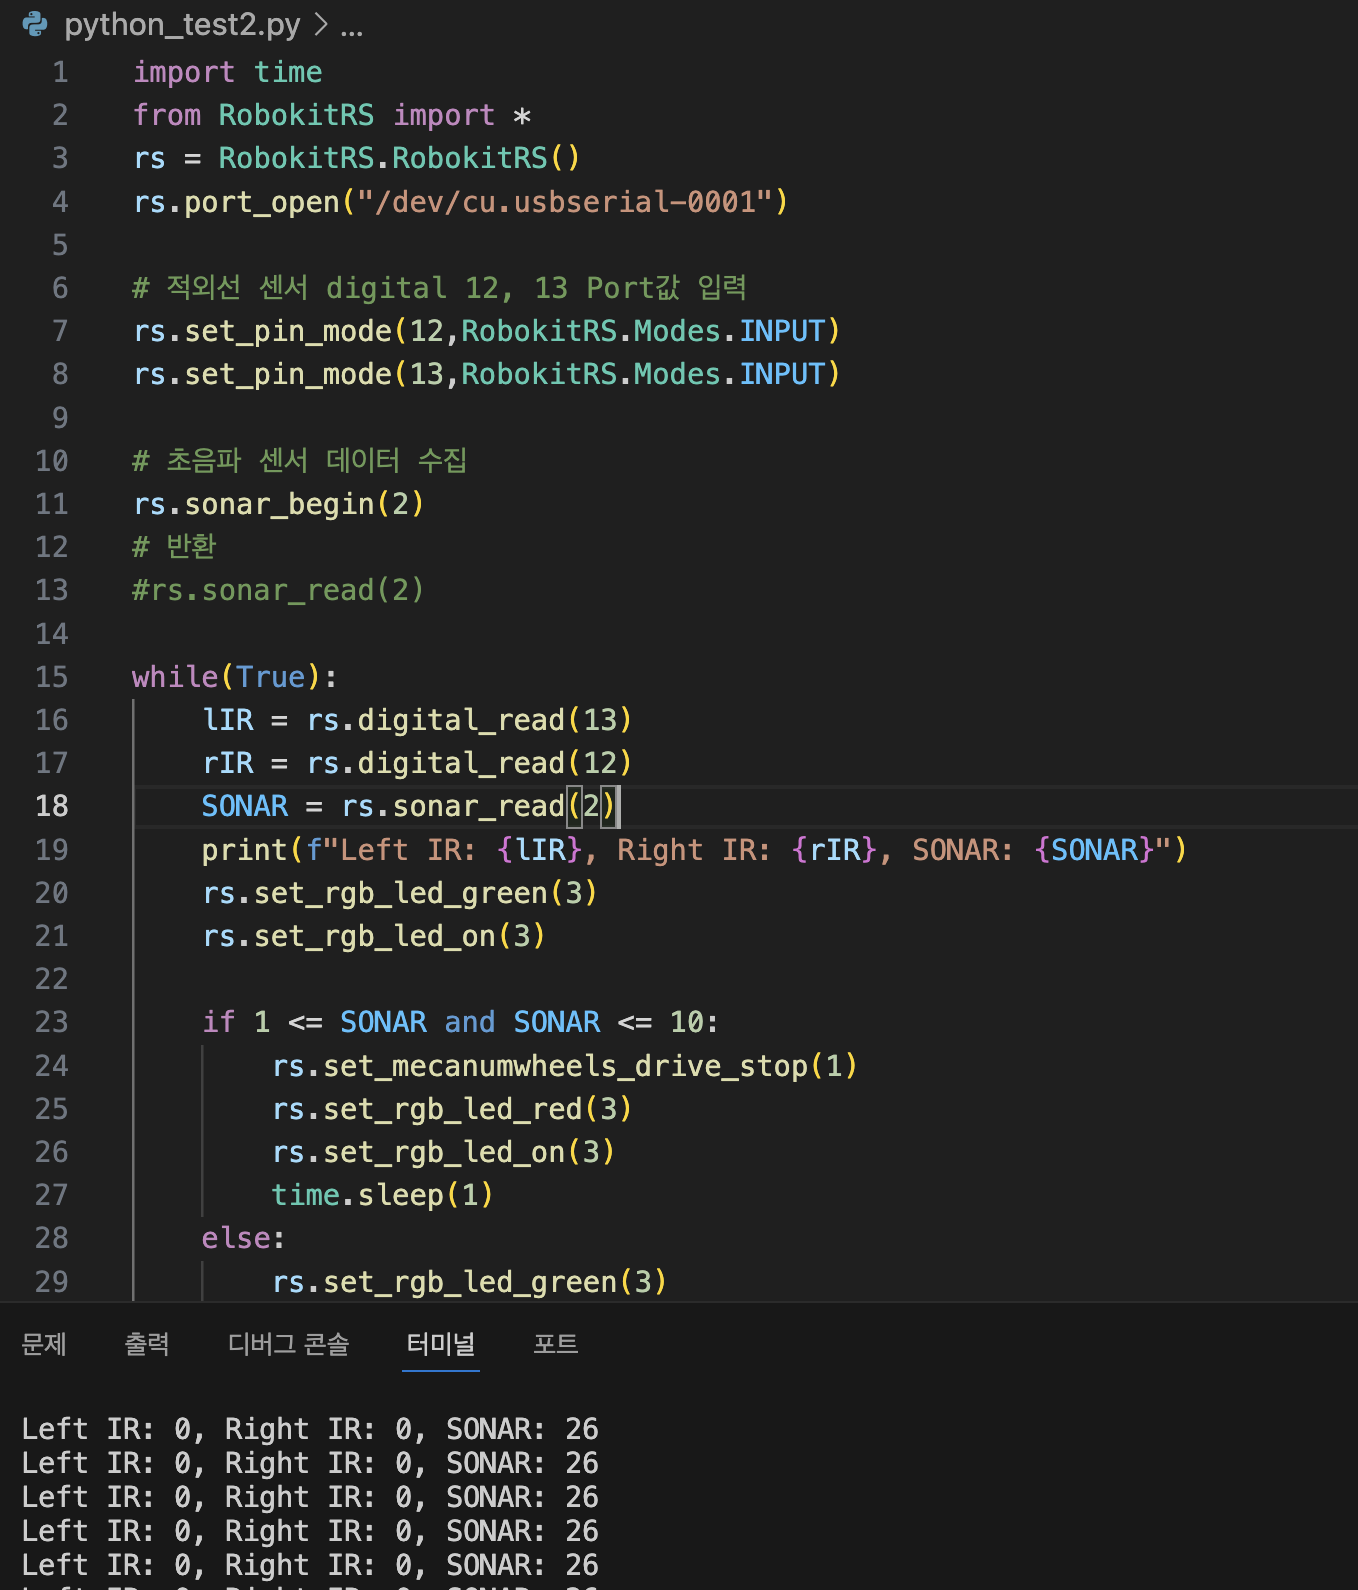Click the Python file icon in breadcrumb
This screenshot has height=1590, width=1358.
tap(35, 24)
